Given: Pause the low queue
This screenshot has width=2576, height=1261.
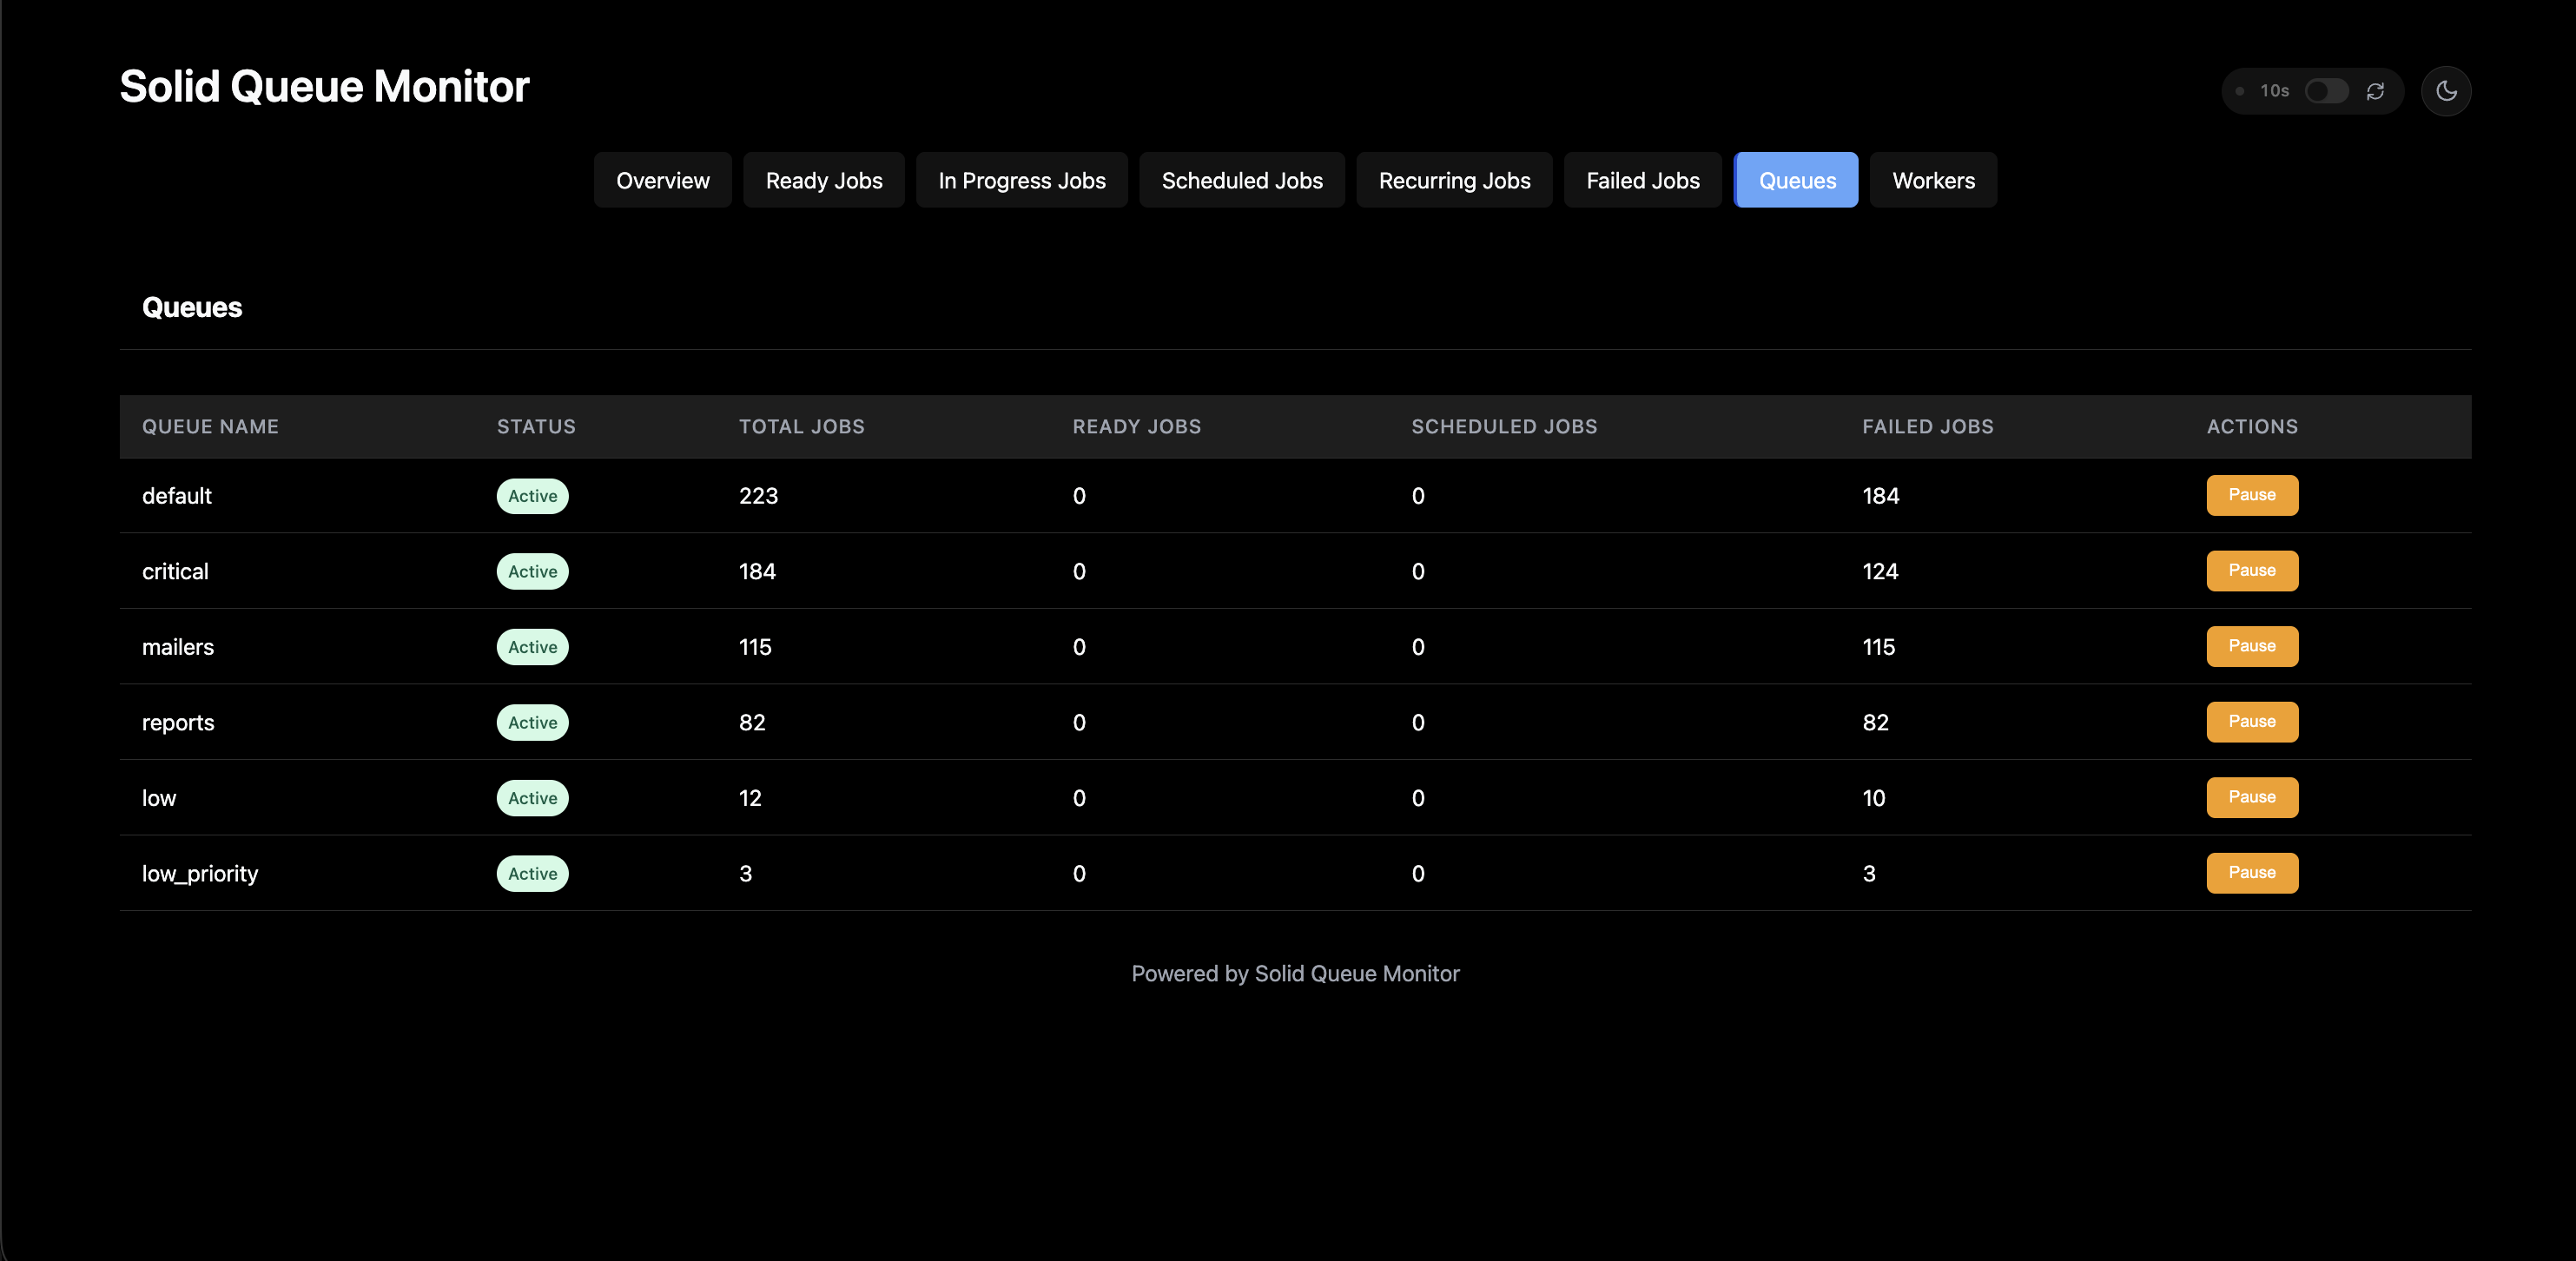Looking at the screenshot, I should [x=2251, y=797].
